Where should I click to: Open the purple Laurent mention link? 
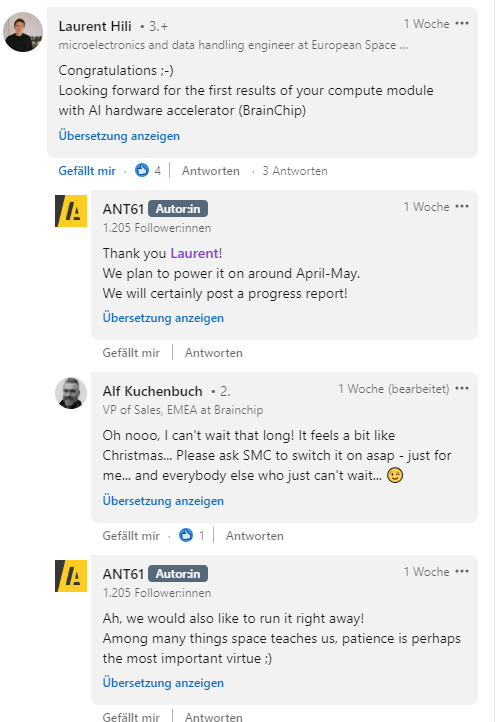194,253
